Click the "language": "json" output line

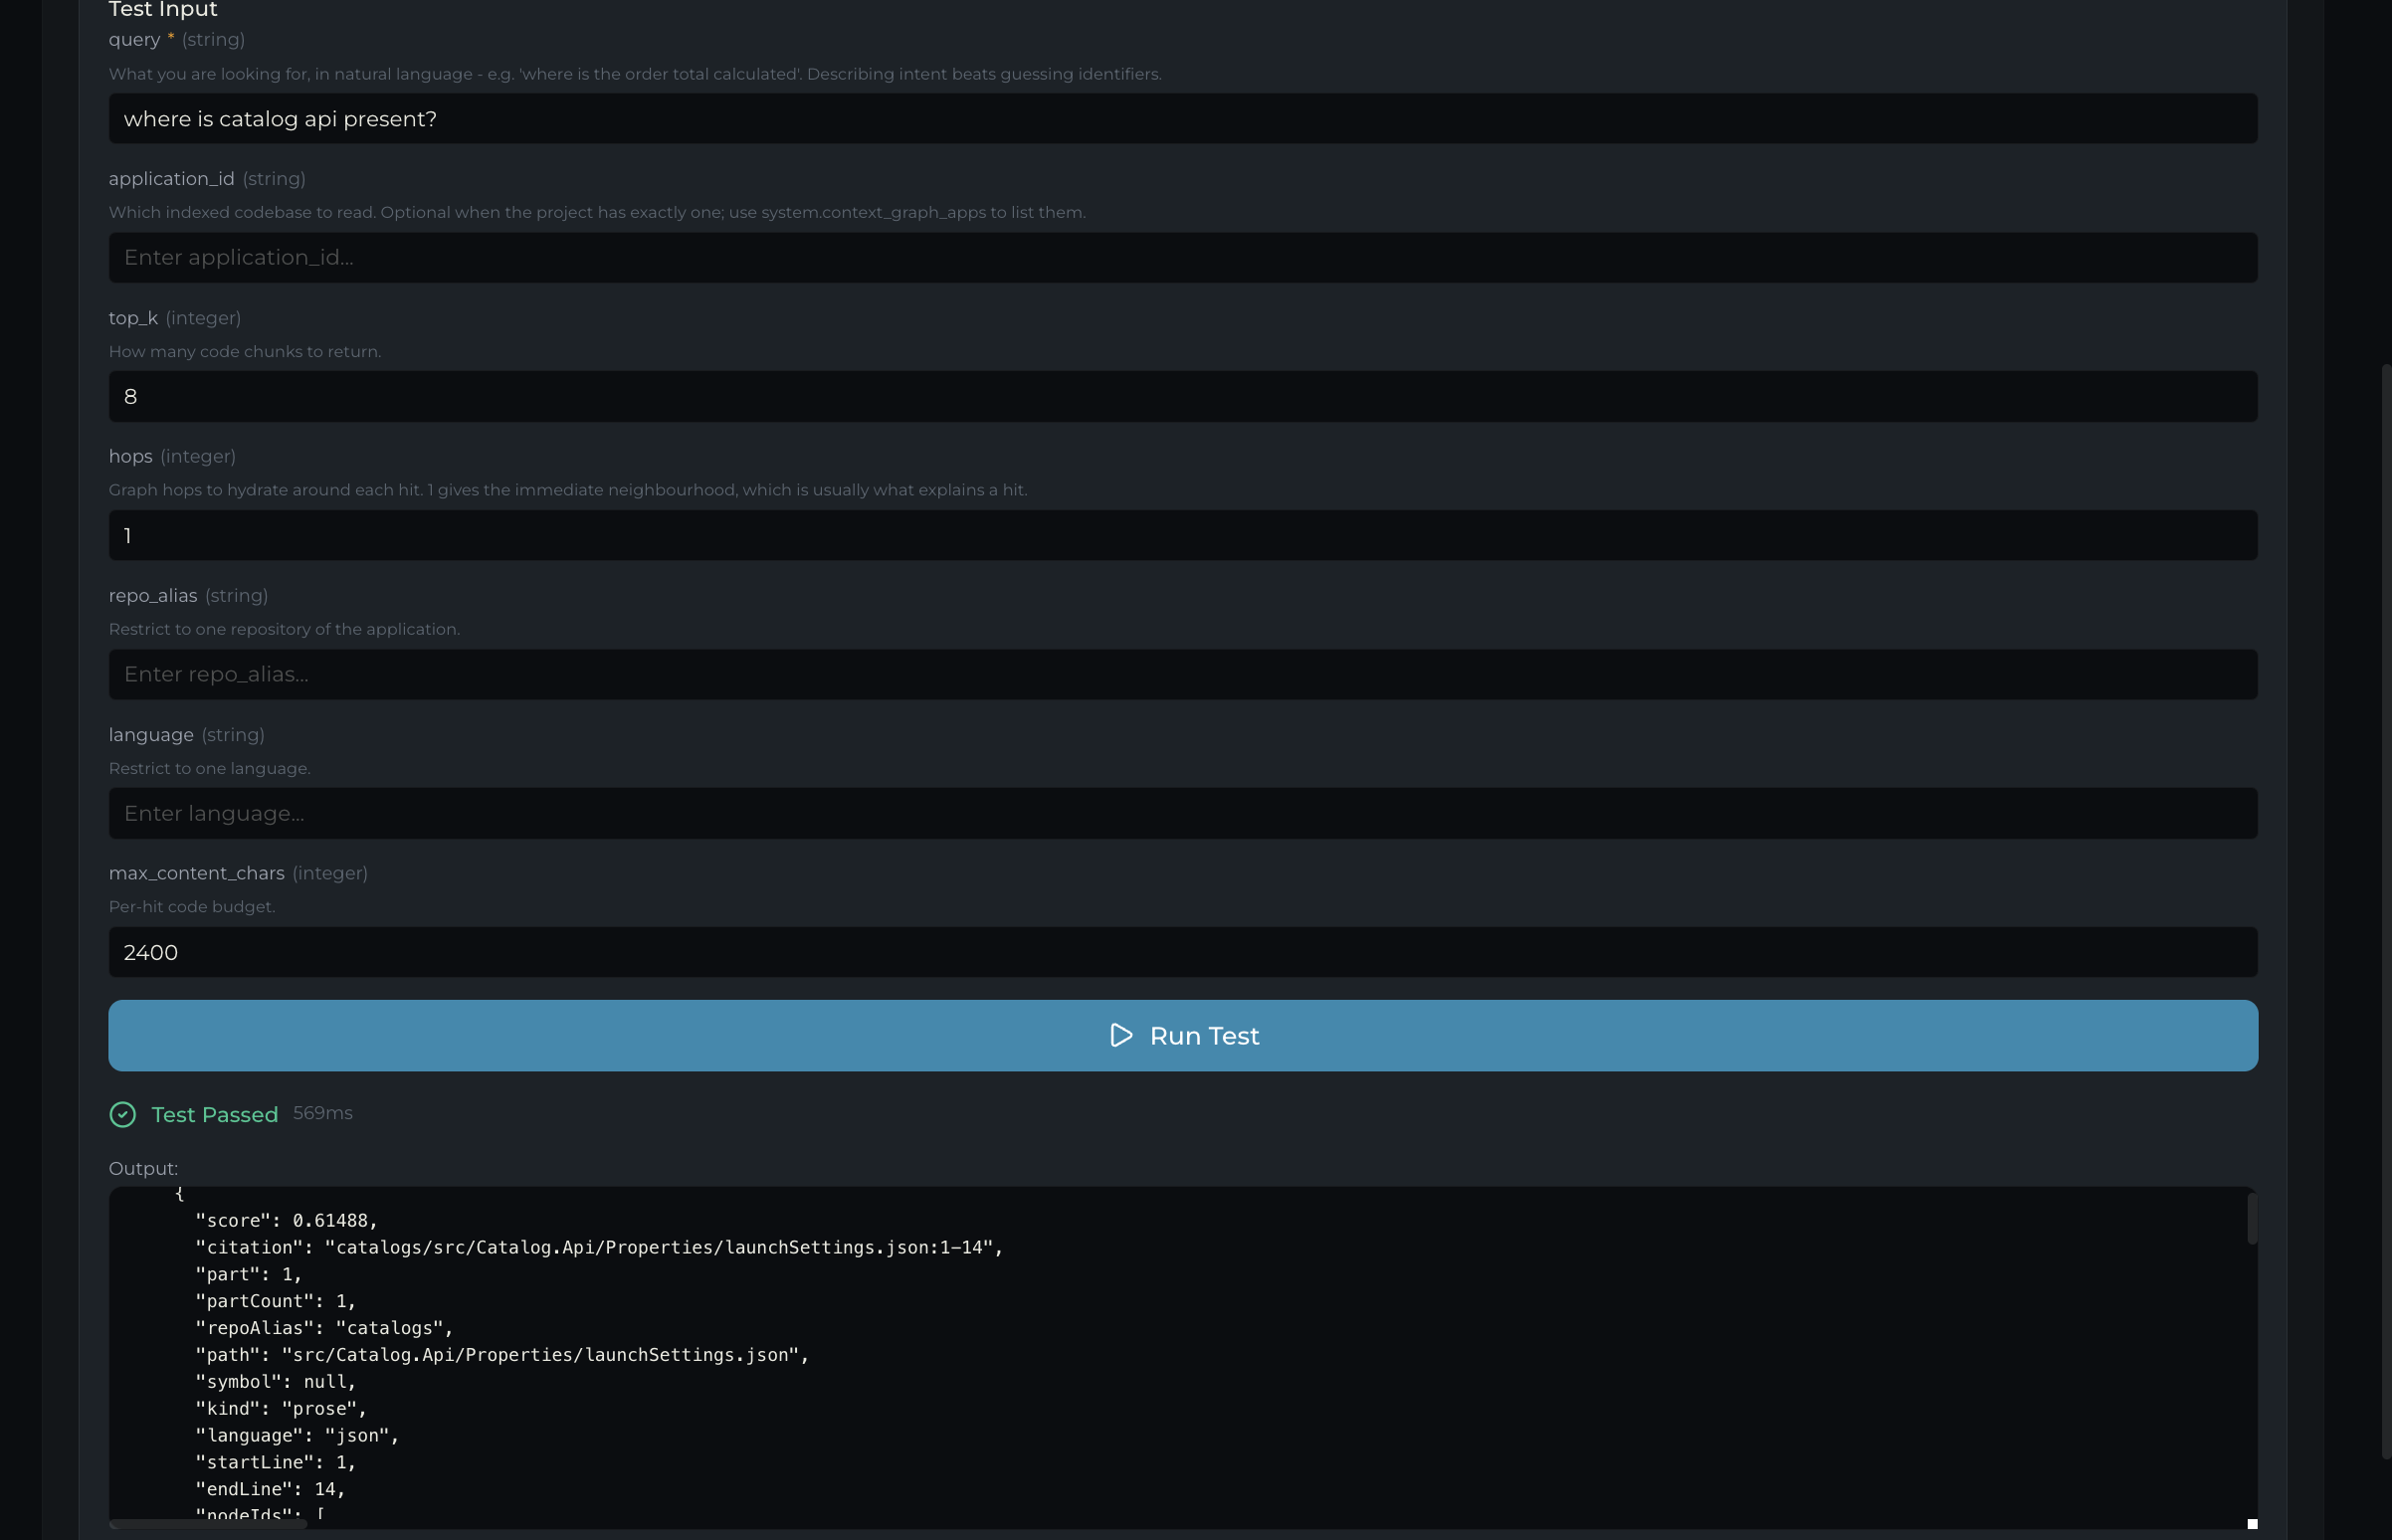(296, 1435)
